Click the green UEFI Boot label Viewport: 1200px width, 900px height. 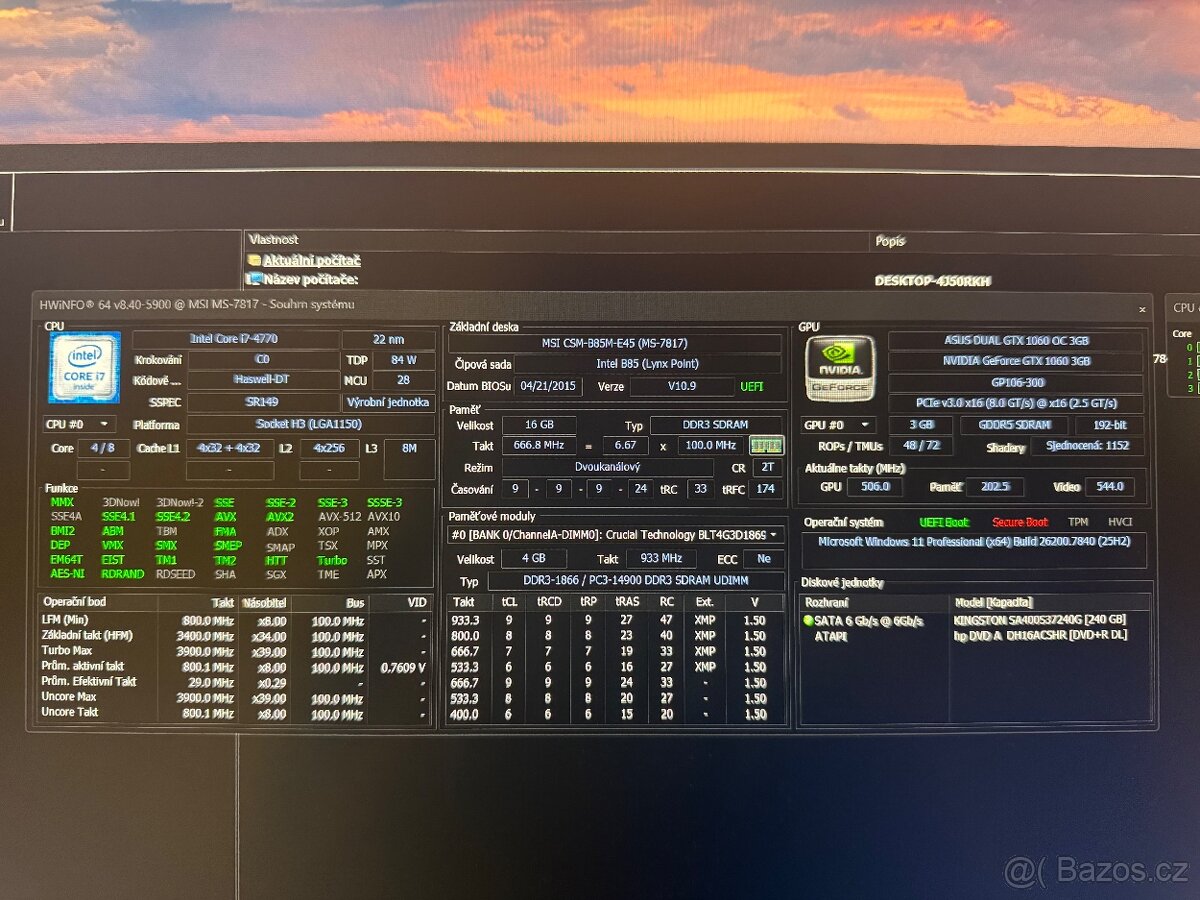click(x=944, y=522)
